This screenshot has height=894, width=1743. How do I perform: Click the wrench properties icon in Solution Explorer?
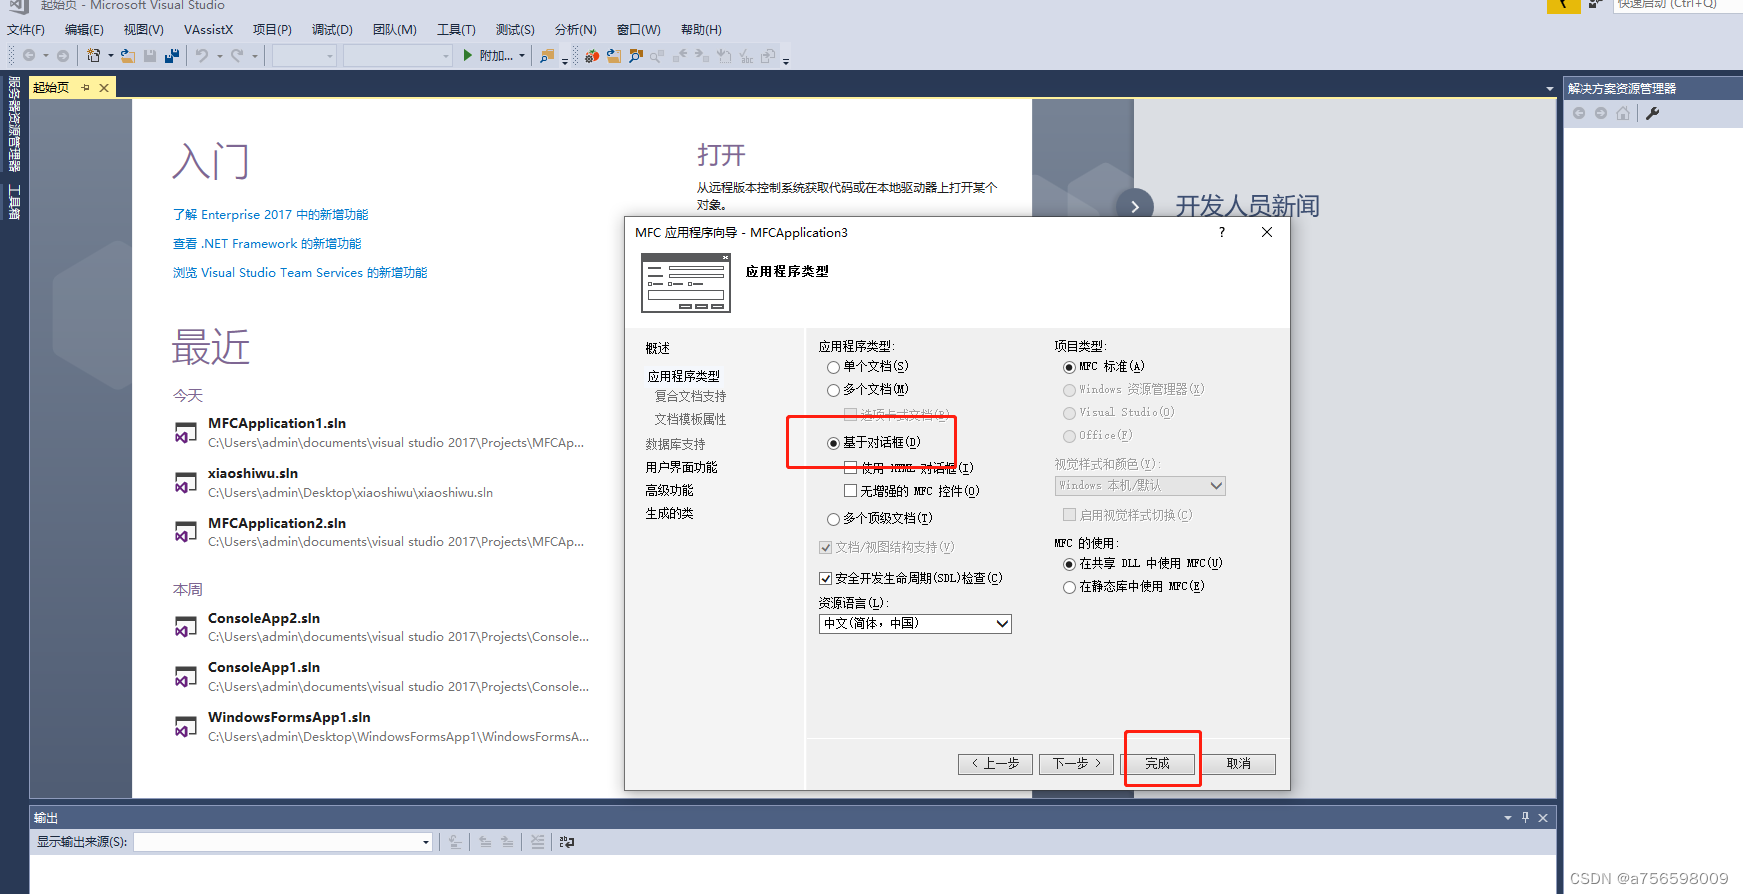tap(1652, 113)
